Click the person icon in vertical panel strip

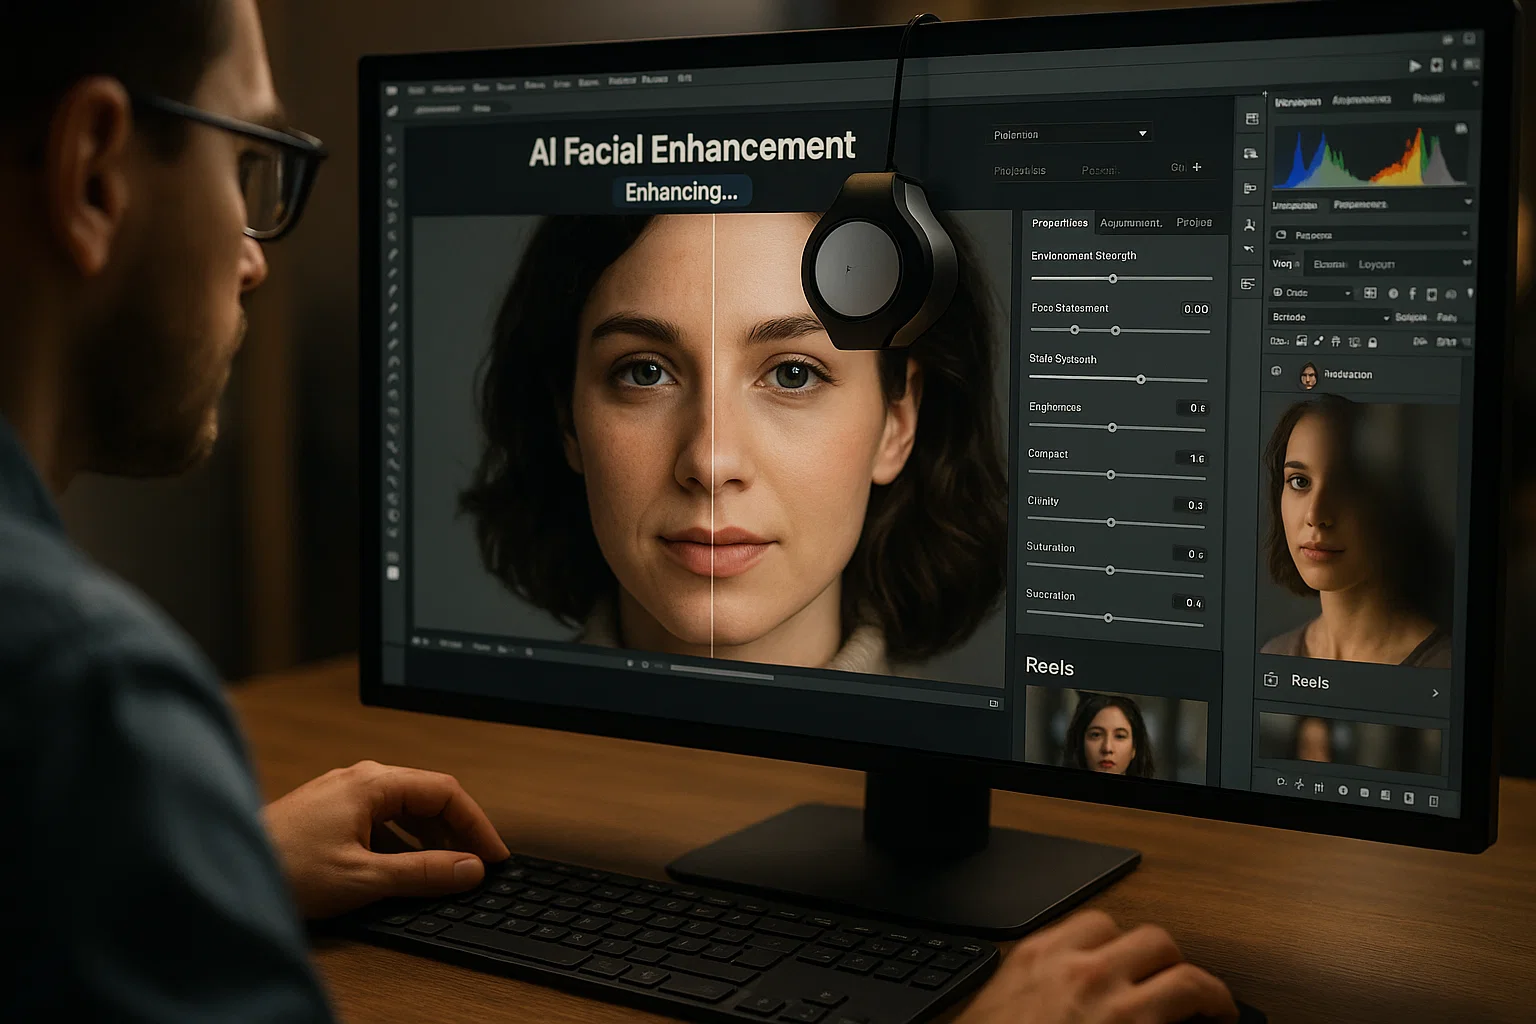click(x=1249, y=226)
